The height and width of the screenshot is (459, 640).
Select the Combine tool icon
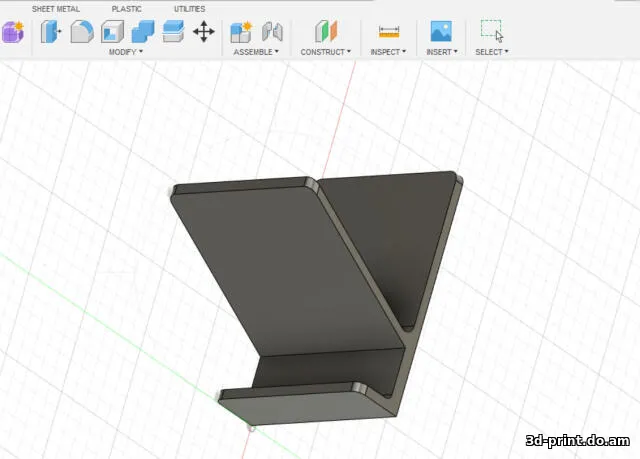click(x=143, y=31)
